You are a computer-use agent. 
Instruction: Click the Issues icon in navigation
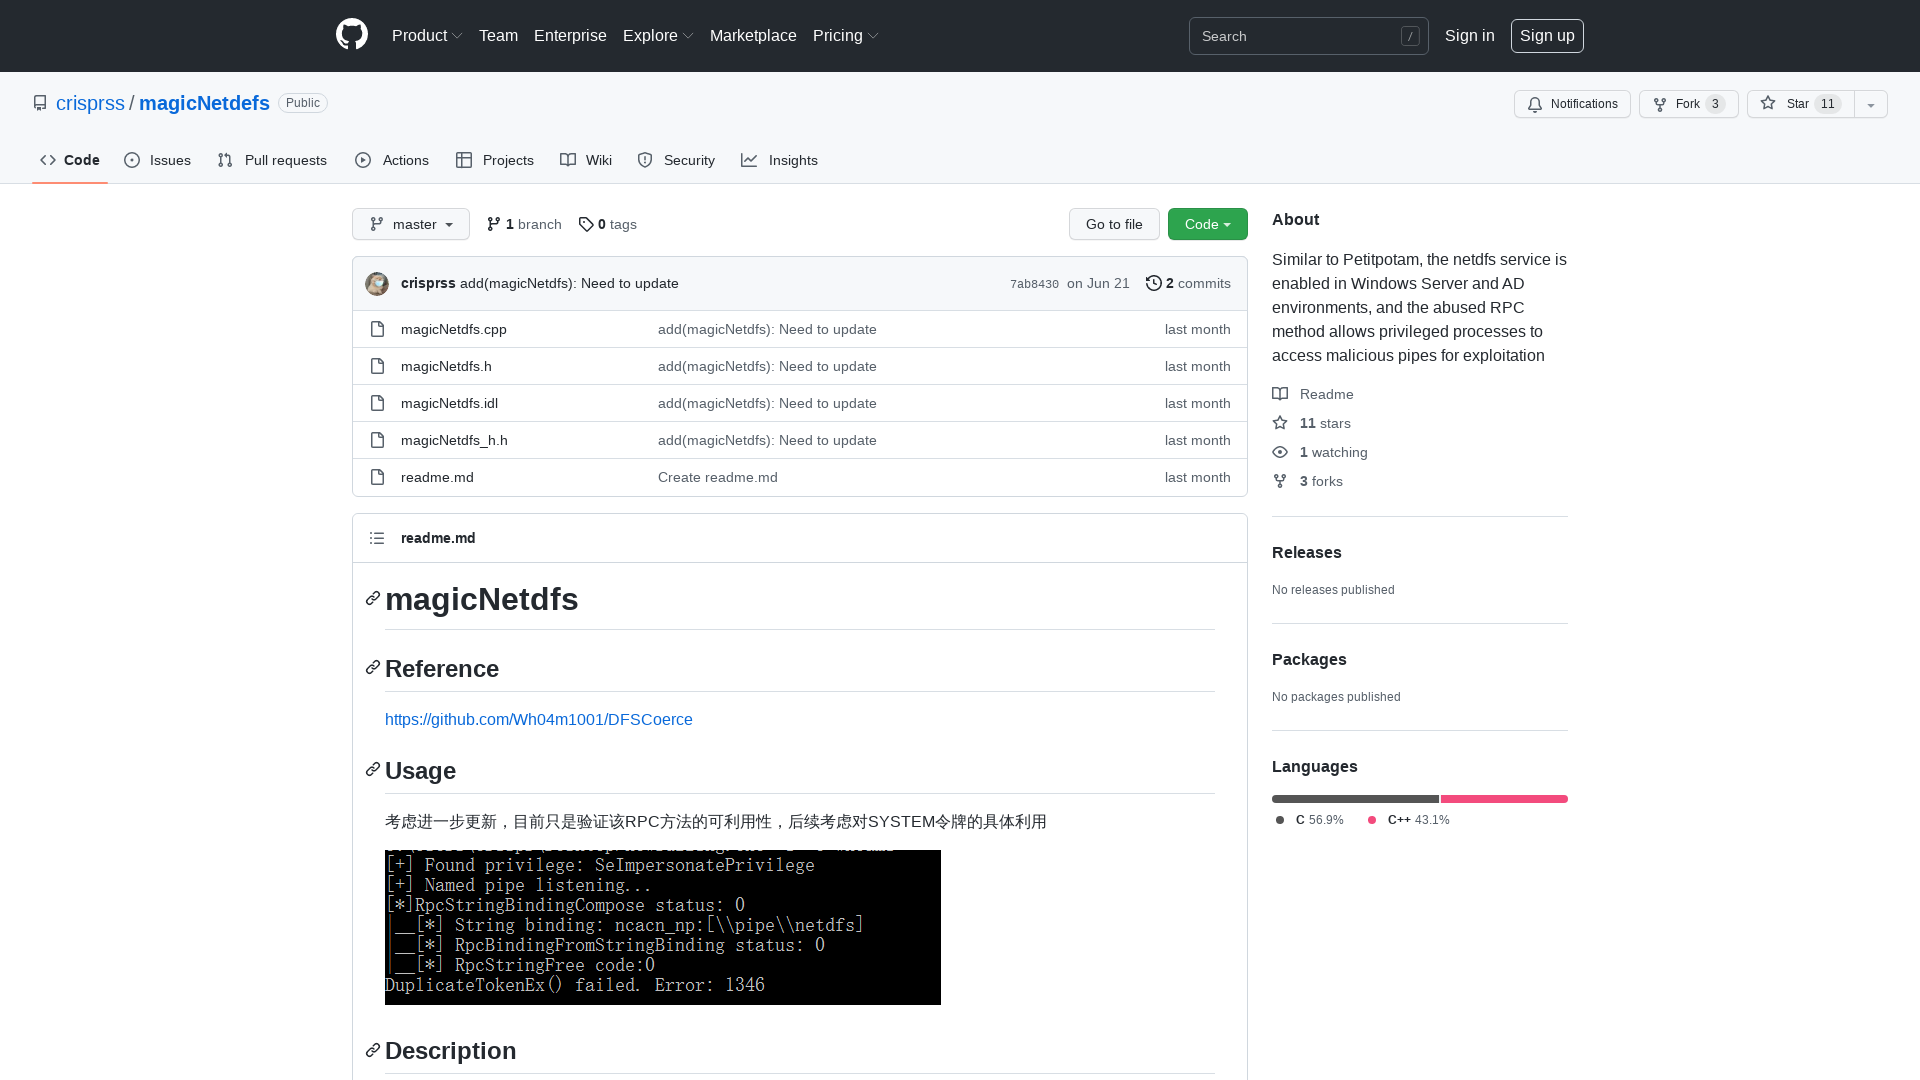pyautogui.click(x=132, y=160)
